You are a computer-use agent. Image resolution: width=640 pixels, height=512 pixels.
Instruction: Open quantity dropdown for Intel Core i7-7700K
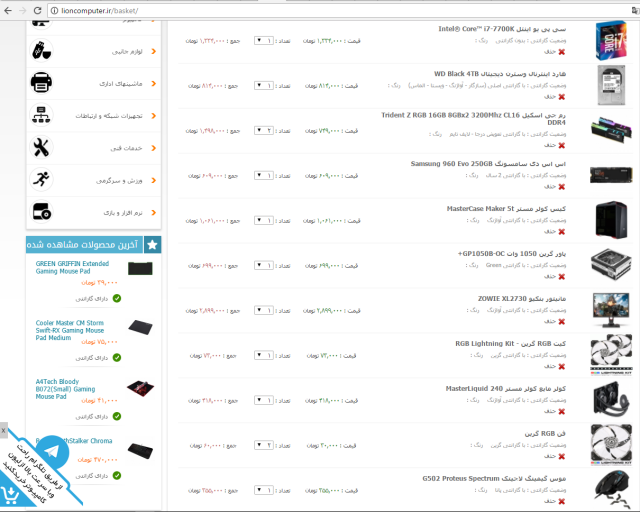(263, 41)
